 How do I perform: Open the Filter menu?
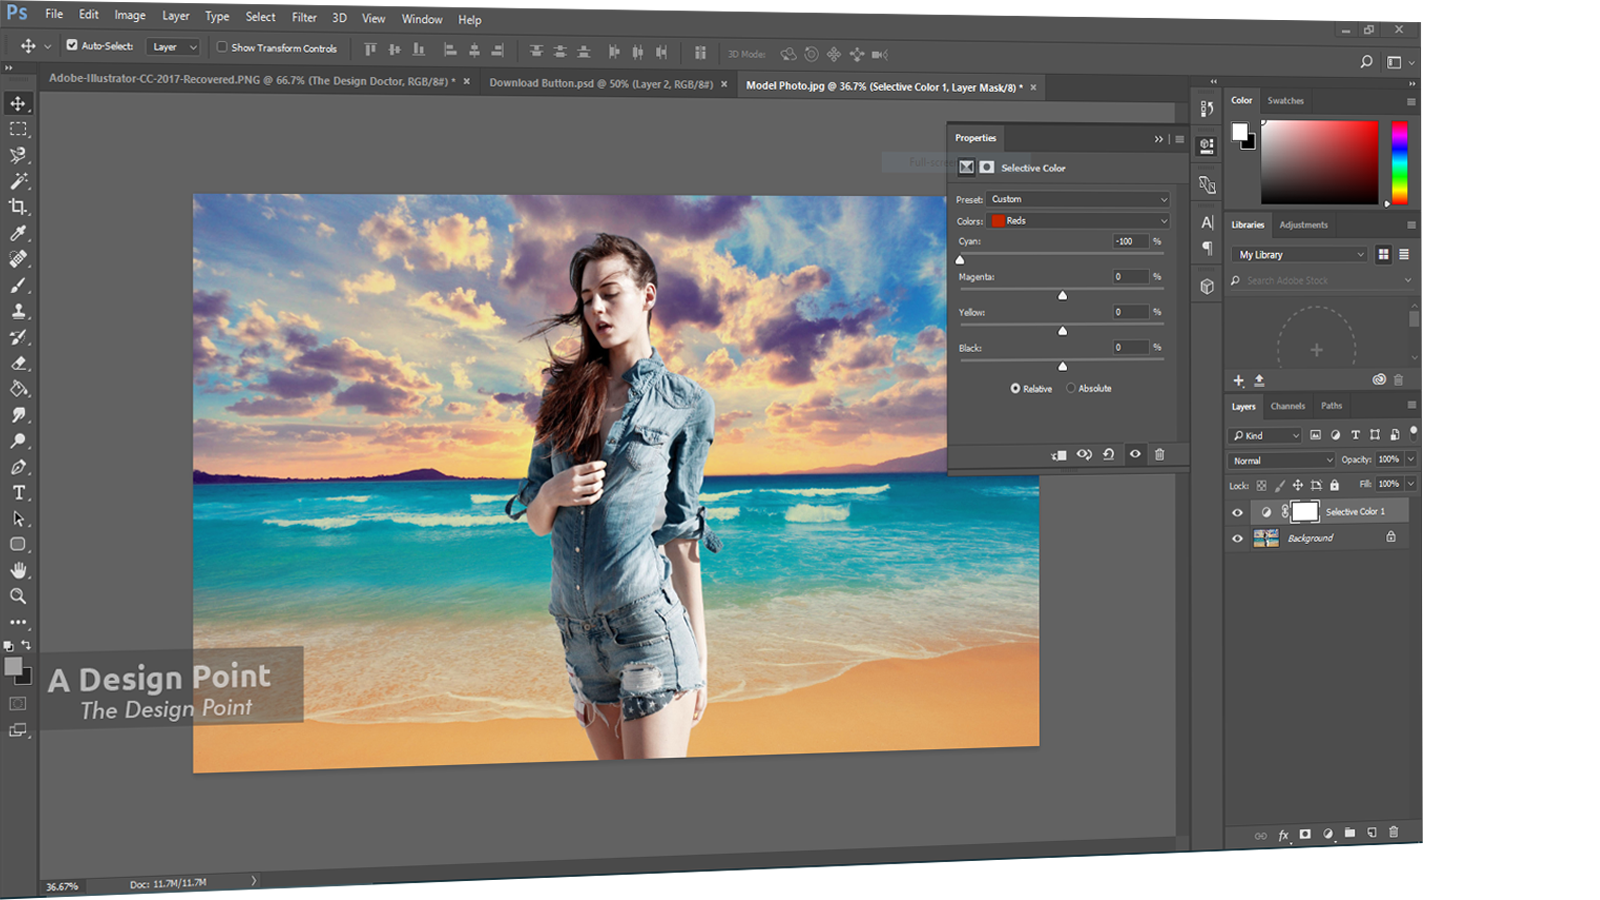pyautogui.click(x=304, y=17)
